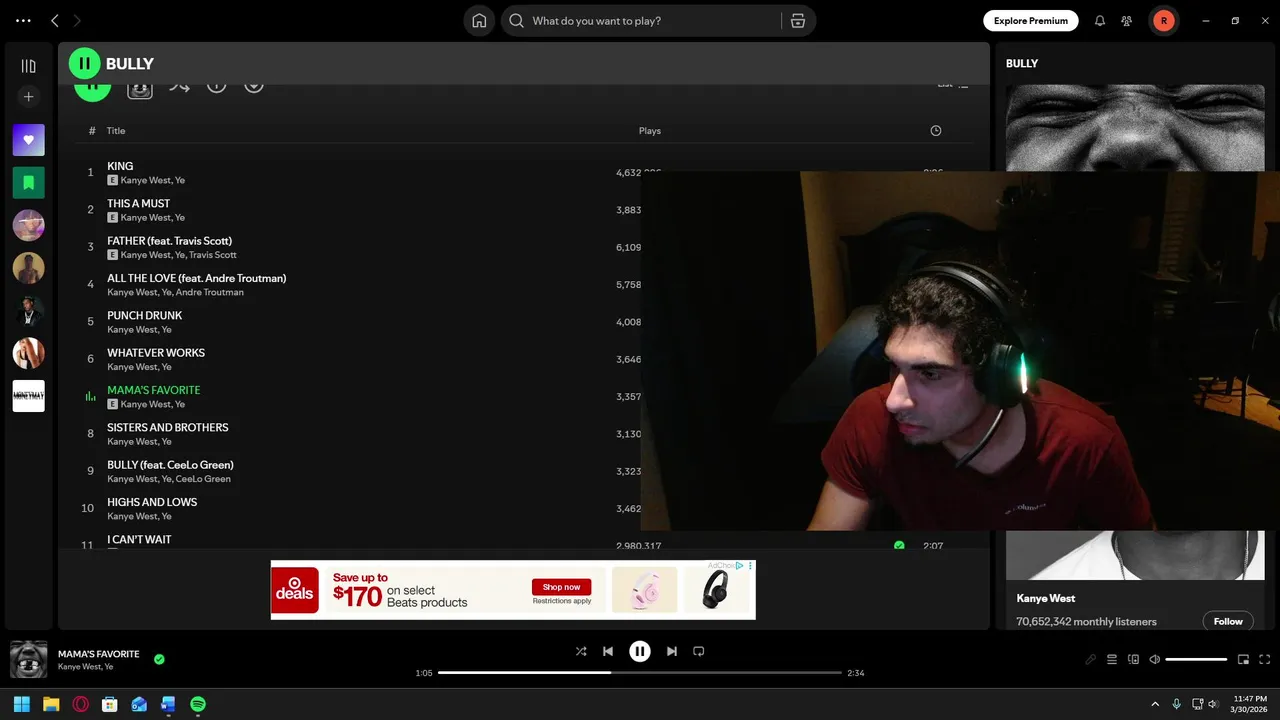Follow Kanye West in the side panel
This screenshot has width=1280, height=720.
pyautogui.click(x=1228, y=621)
